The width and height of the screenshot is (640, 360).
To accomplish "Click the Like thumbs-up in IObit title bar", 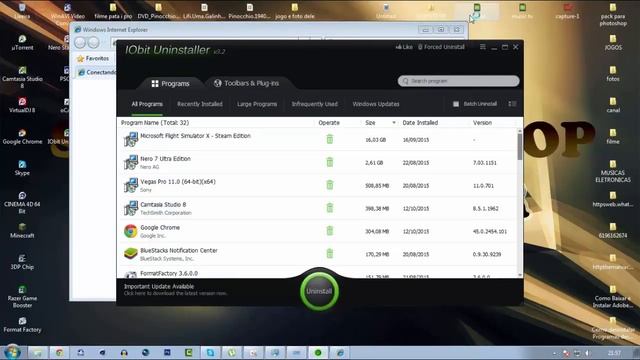I will pyautogui.click(x=404, y=47).
